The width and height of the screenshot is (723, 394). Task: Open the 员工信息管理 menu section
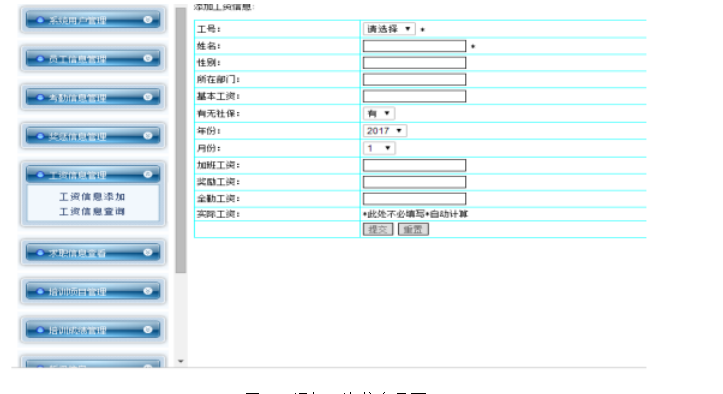point(93,59)
